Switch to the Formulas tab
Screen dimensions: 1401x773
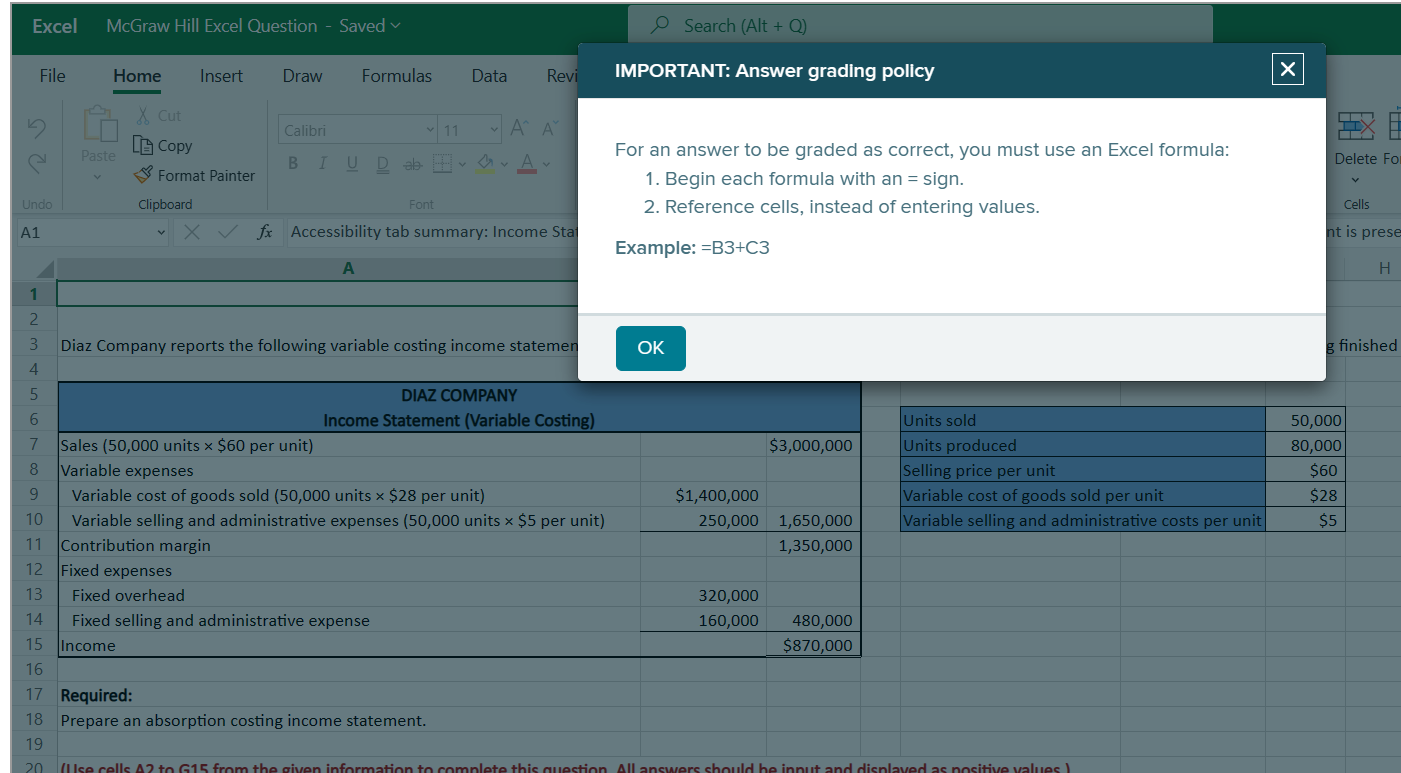pos(397,75)
